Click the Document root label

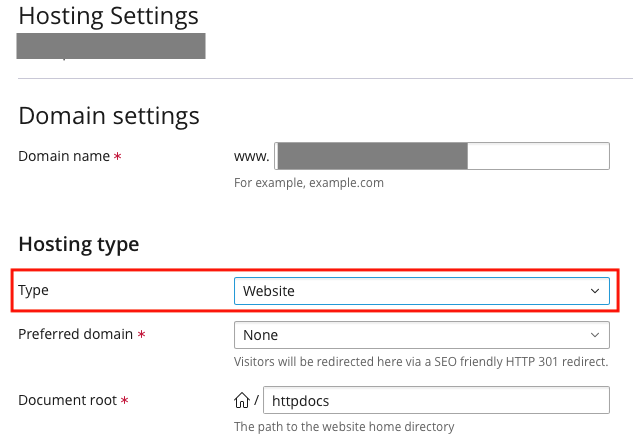point(66,401)
